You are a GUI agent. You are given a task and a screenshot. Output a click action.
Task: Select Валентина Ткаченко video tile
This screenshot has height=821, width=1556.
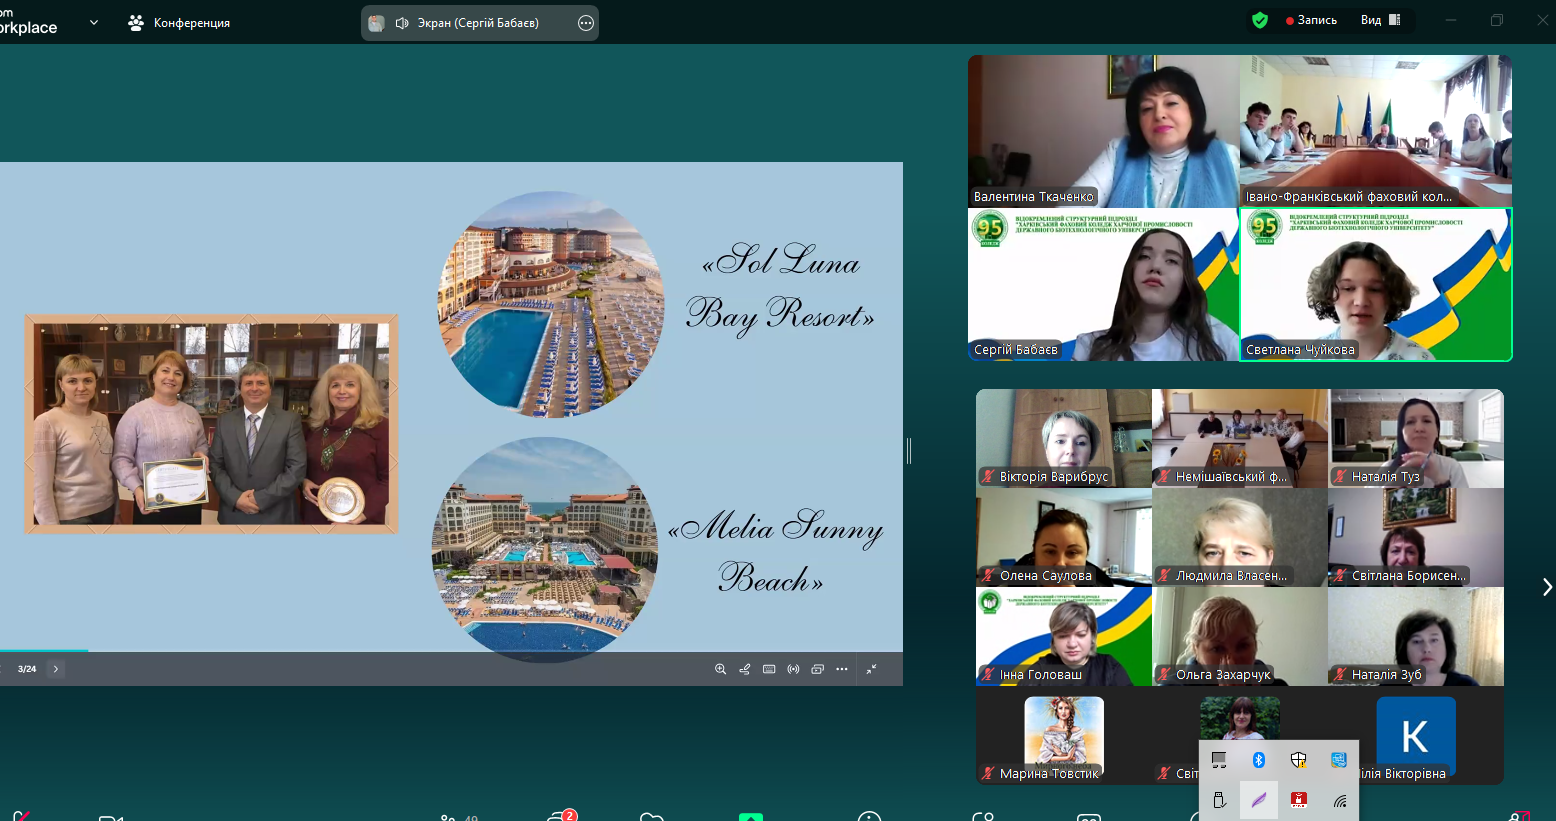[1104, 131]
